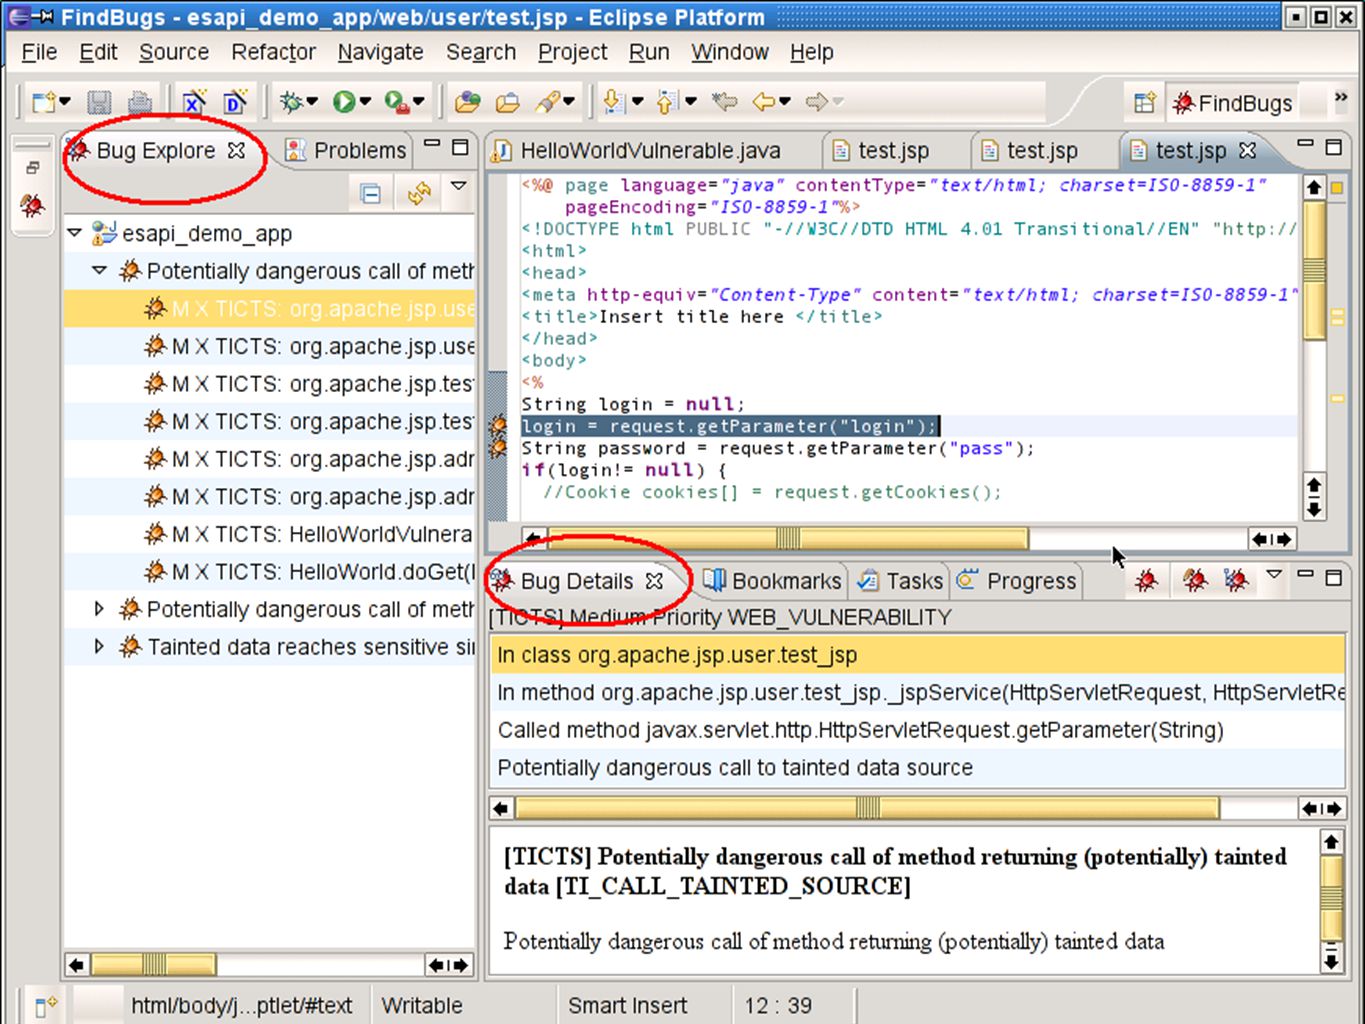The width and height of the screenshot is (1365, 1024).
Task: Click the bug marker beside the login line
Action: pos(498,426)
